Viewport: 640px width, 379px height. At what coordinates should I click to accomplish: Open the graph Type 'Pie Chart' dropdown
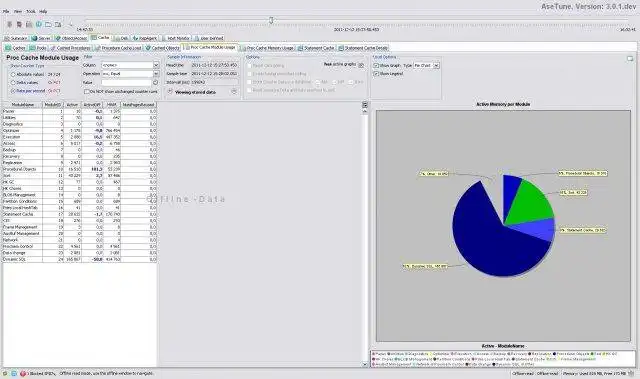[436, 65]
